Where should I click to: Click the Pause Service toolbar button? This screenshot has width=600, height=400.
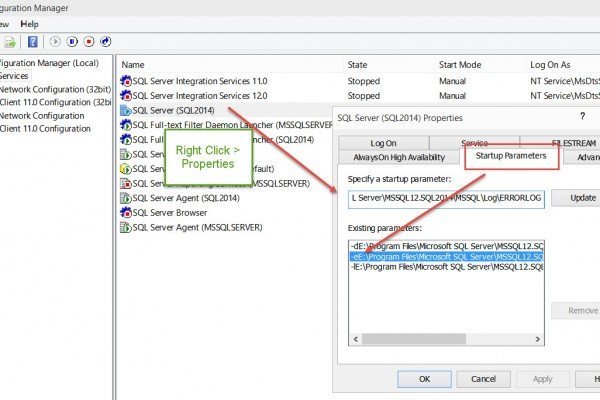click(x=72, y=41)
